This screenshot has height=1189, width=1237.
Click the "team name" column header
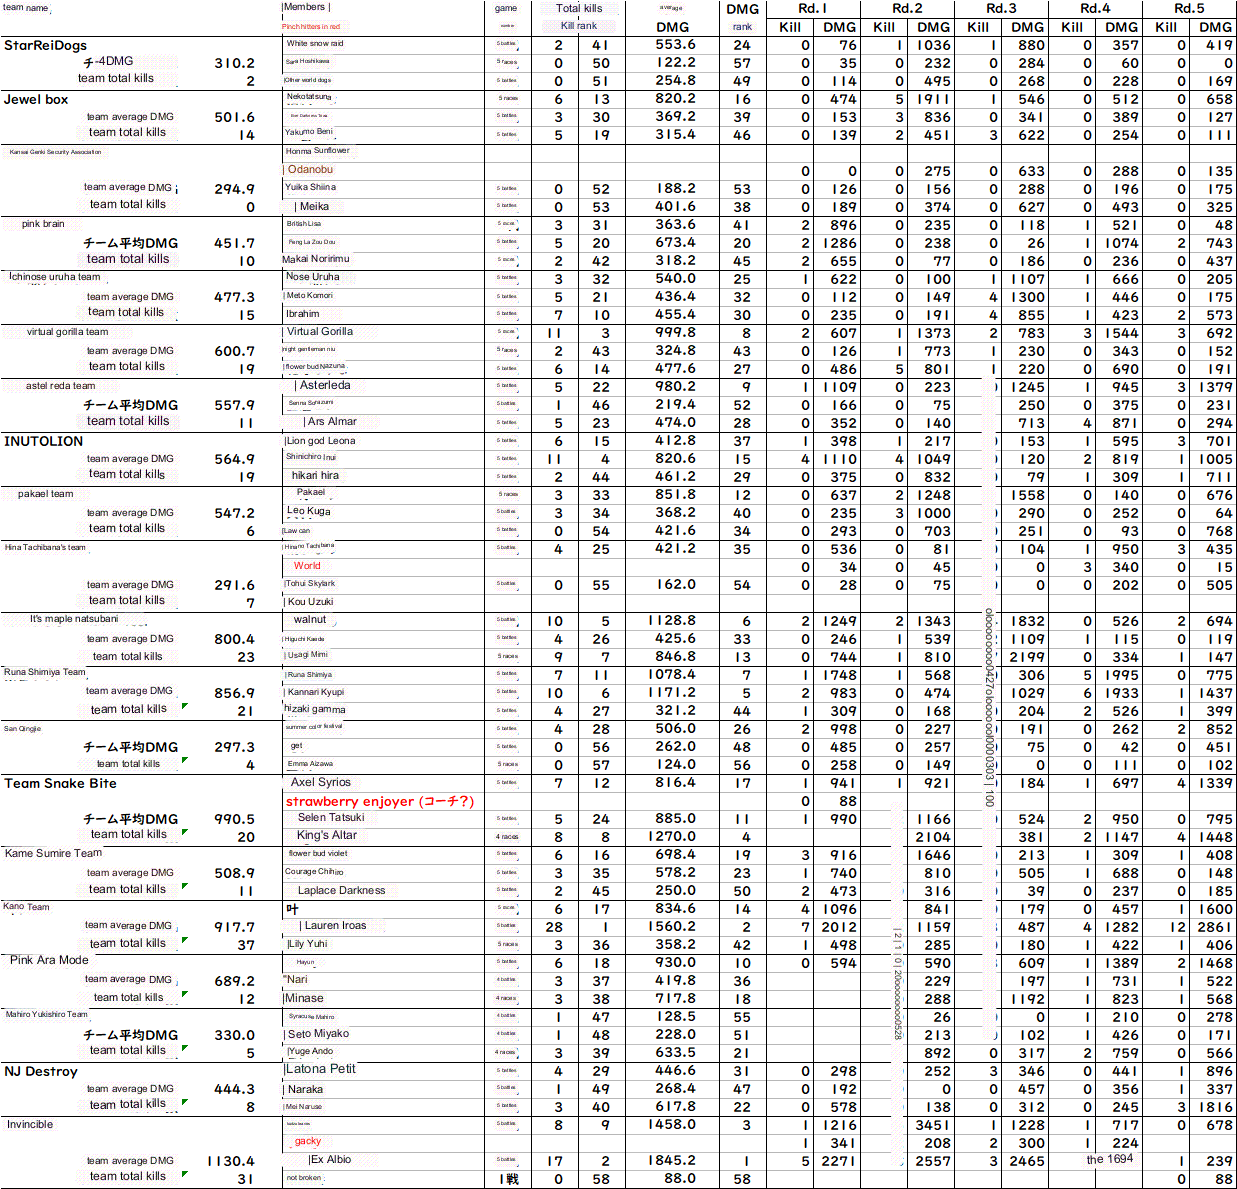click(x=26, y=8)
